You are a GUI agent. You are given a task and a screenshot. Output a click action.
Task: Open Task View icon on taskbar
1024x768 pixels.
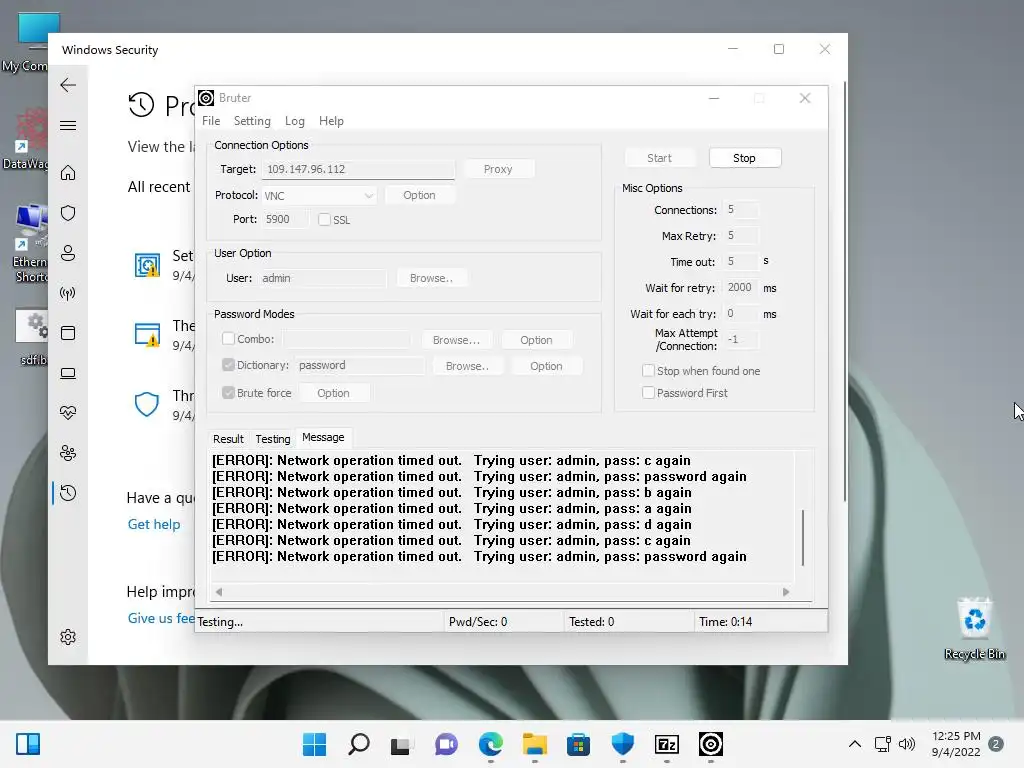click(400, 744)
